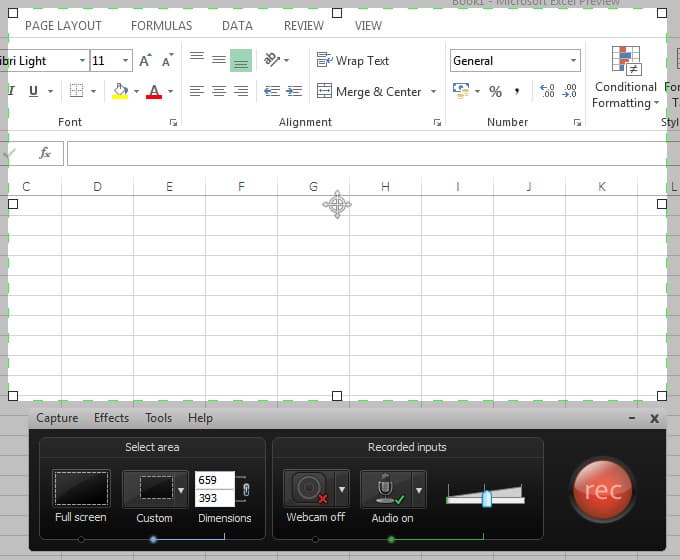Align text left in Alignment group
Image resolution: width=680 pixels, height=560 pixels.
(x=197, y=91)
